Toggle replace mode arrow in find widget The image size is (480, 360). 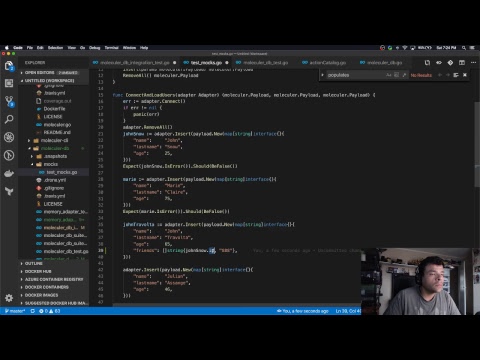pyautogui.click(x=322, y=75)
